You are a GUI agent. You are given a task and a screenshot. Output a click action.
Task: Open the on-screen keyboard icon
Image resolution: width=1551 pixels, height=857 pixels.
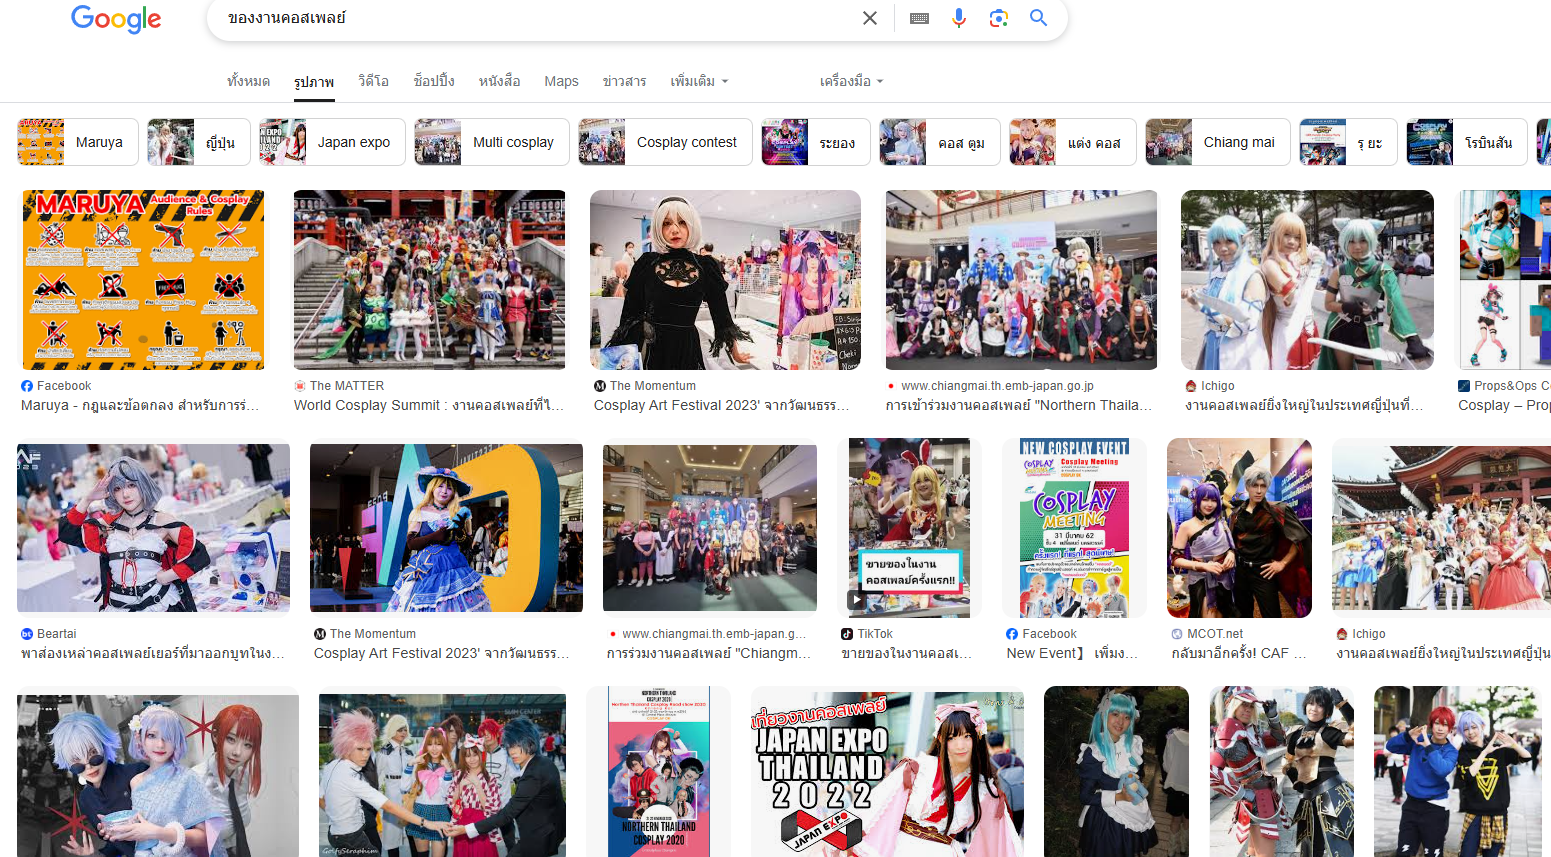click(919, 18)
